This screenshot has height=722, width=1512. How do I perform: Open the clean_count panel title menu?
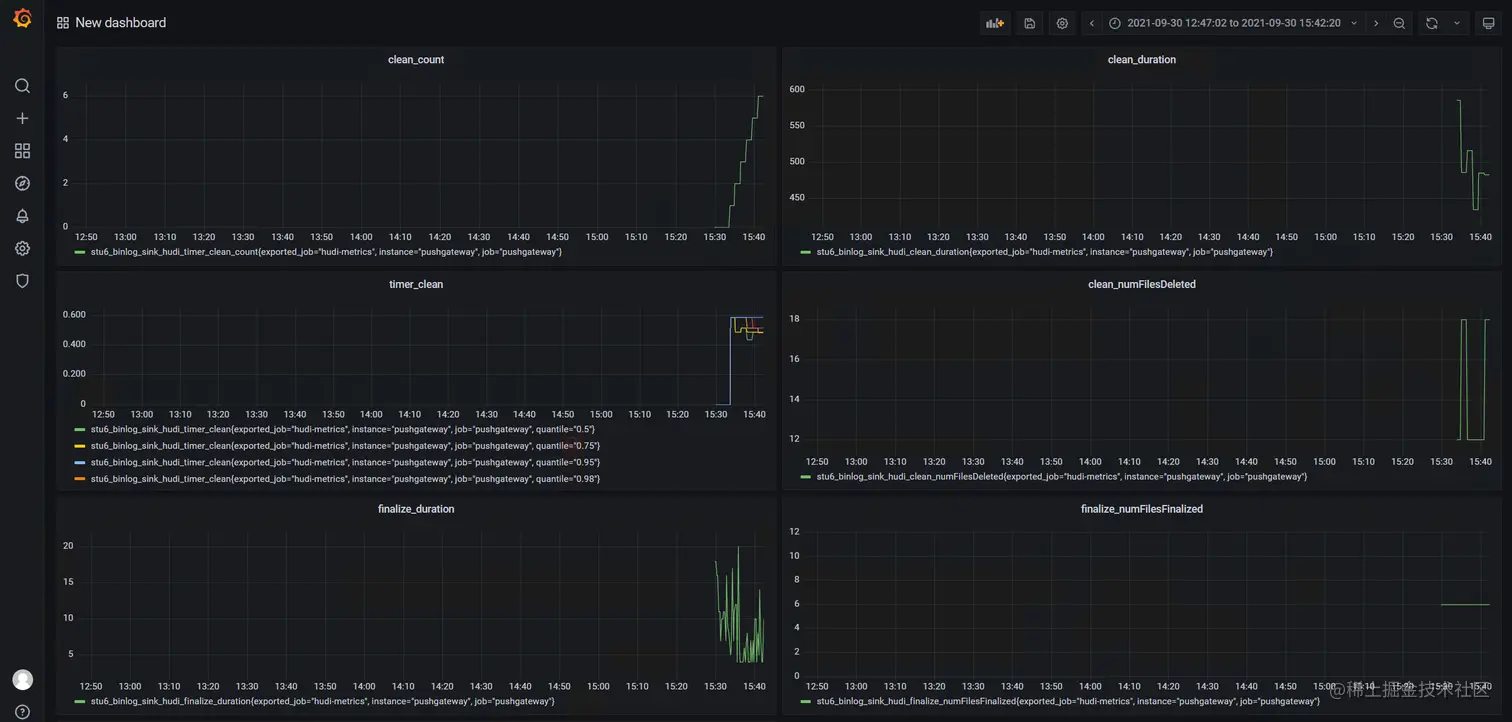tap(416, 60)
